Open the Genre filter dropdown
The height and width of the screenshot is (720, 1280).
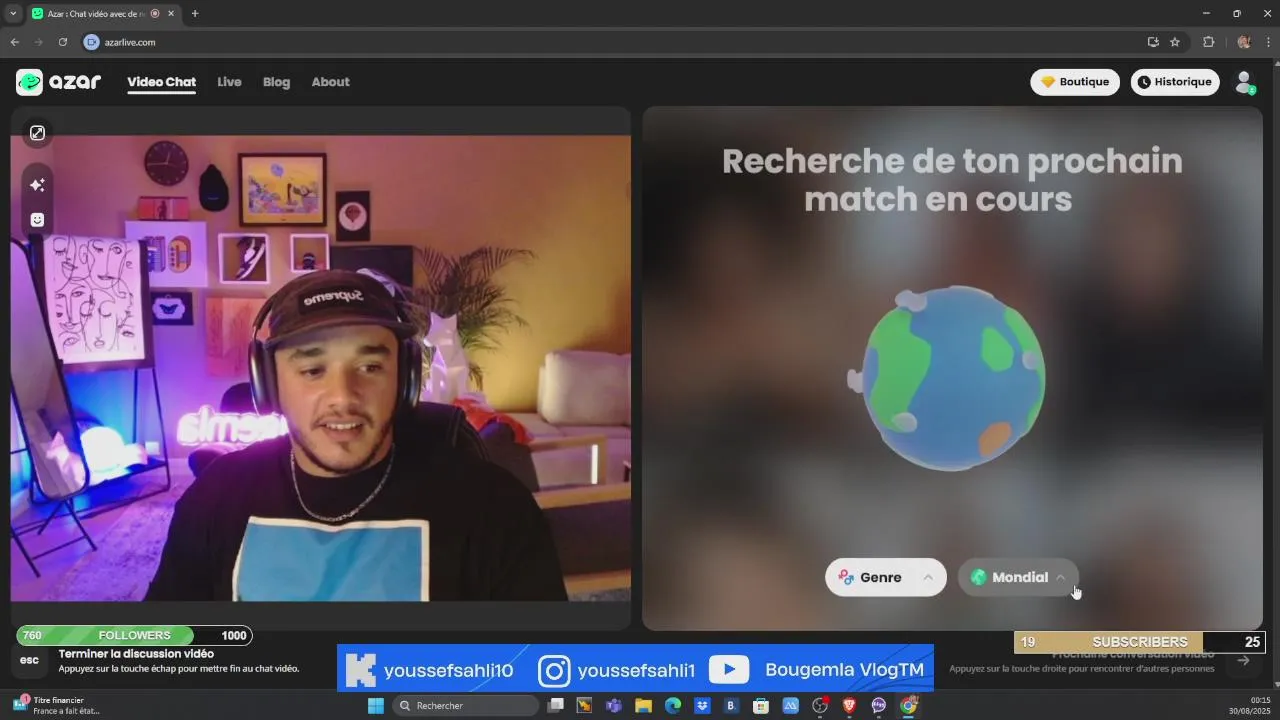pos(886,577)
